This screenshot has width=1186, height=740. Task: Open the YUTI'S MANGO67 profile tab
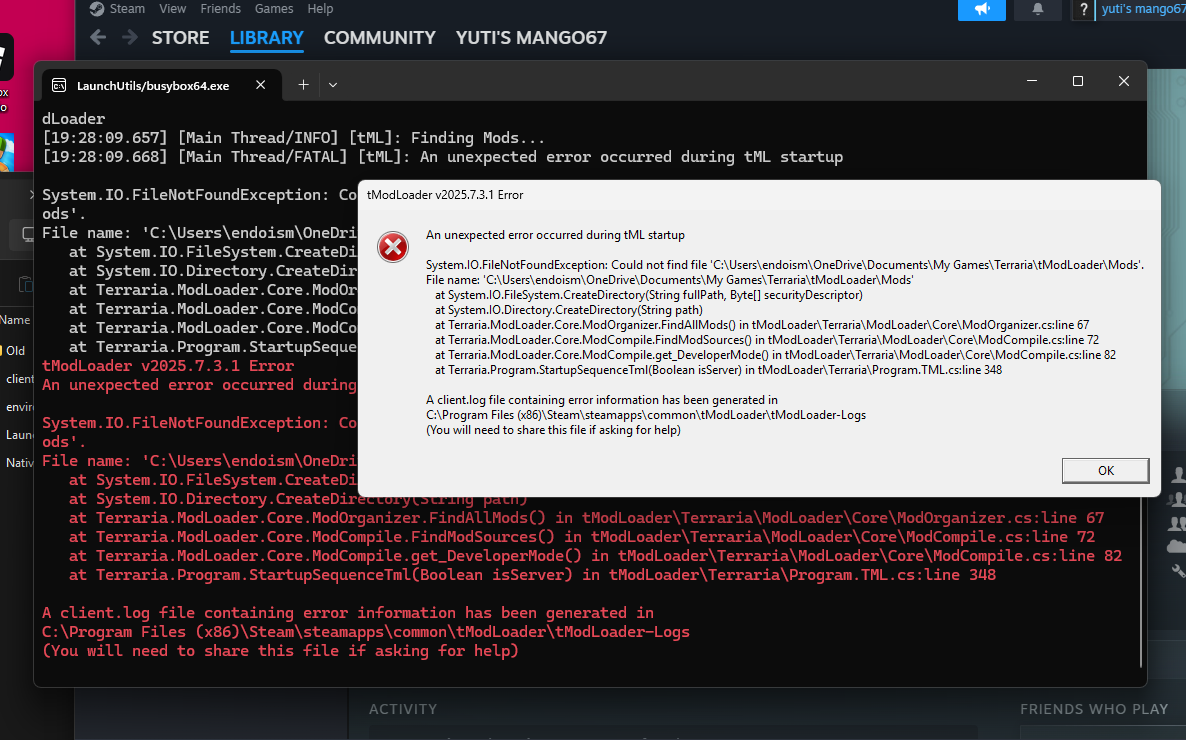531,38
